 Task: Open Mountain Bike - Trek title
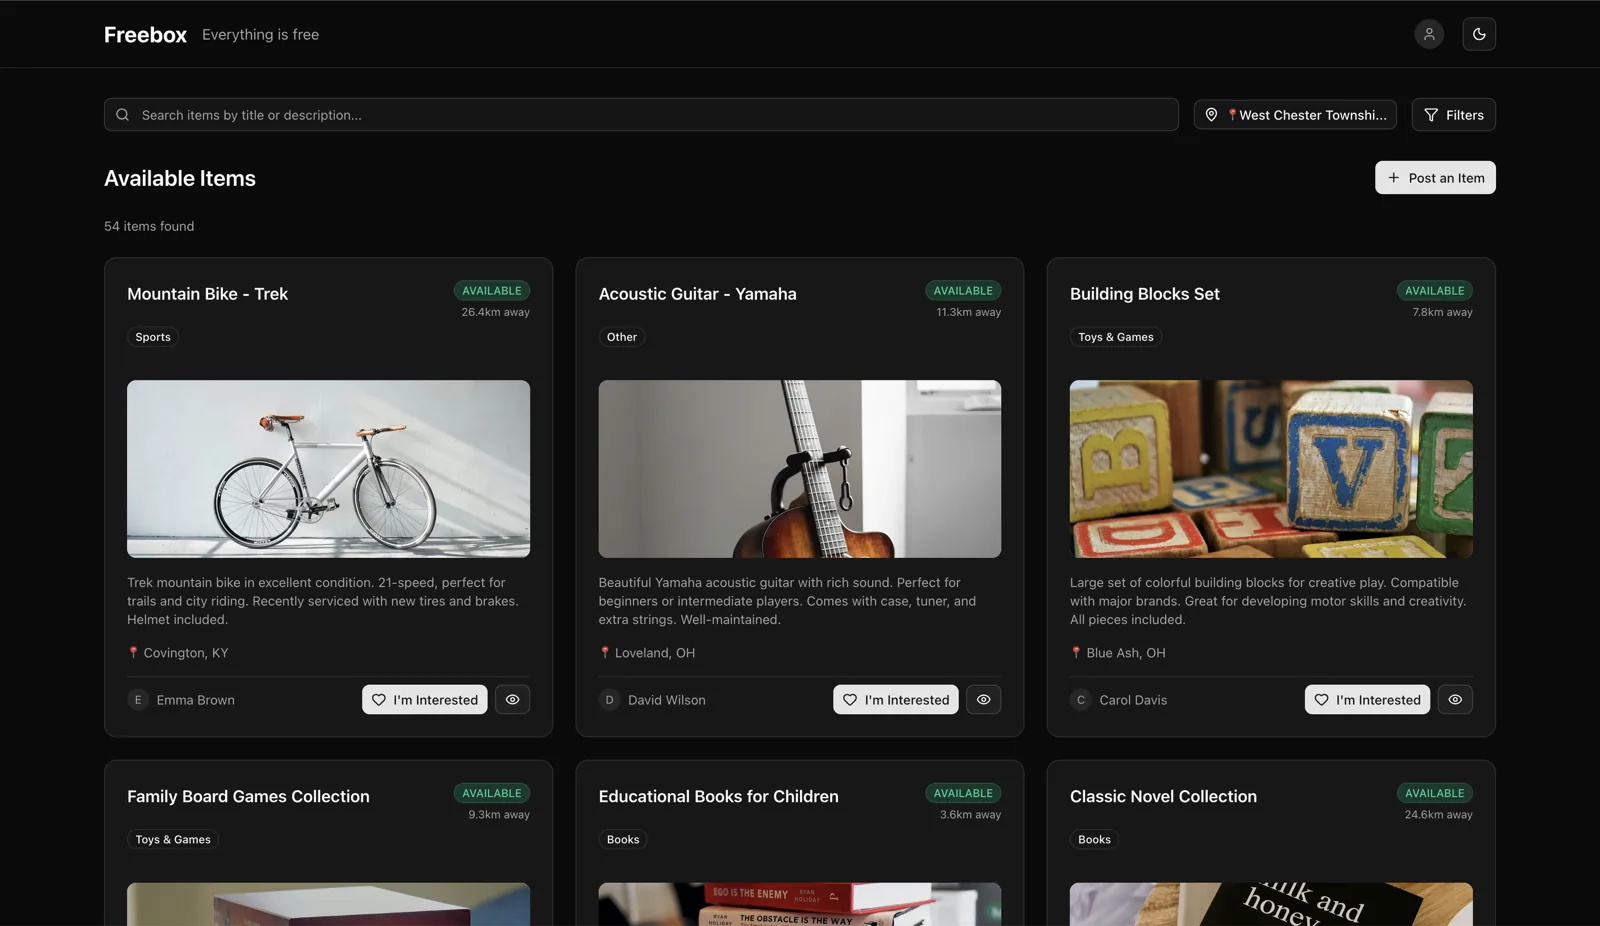pos(207,294)
